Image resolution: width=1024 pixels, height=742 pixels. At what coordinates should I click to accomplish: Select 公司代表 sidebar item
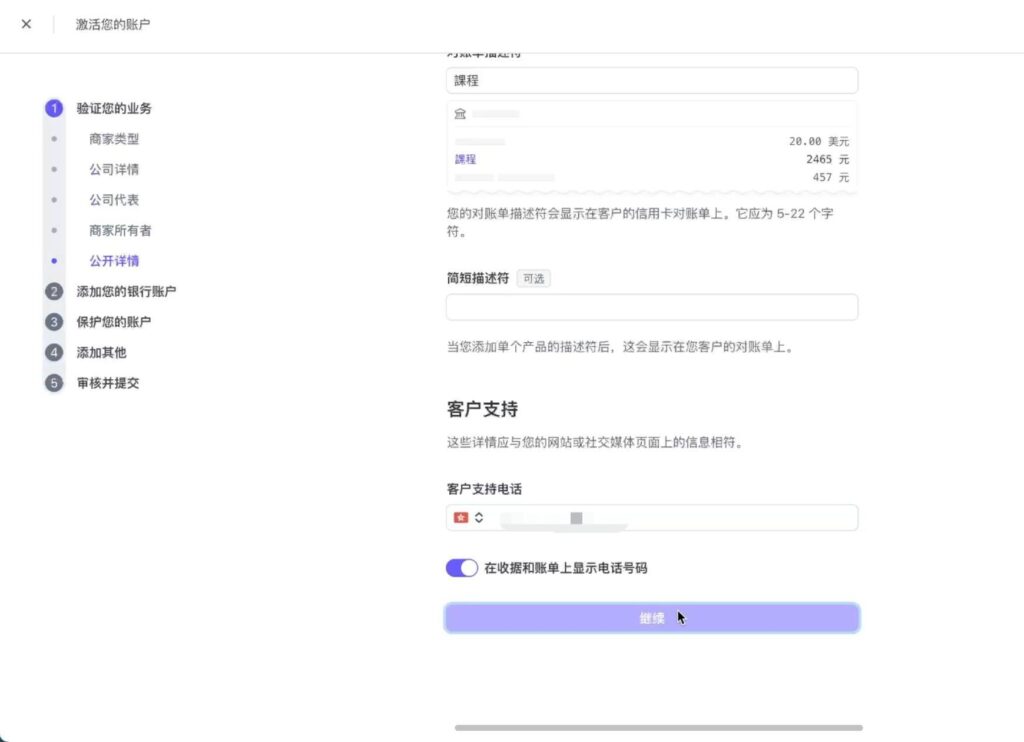tap(114, 200)
